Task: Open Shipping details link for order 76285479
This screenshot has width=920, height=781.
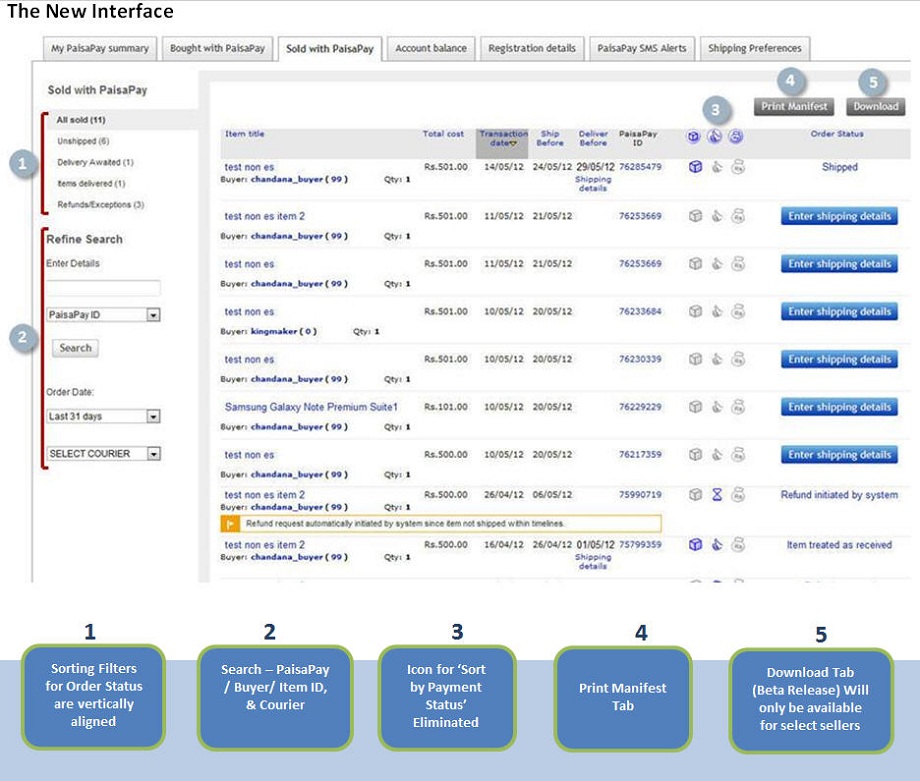Action: 593,184
